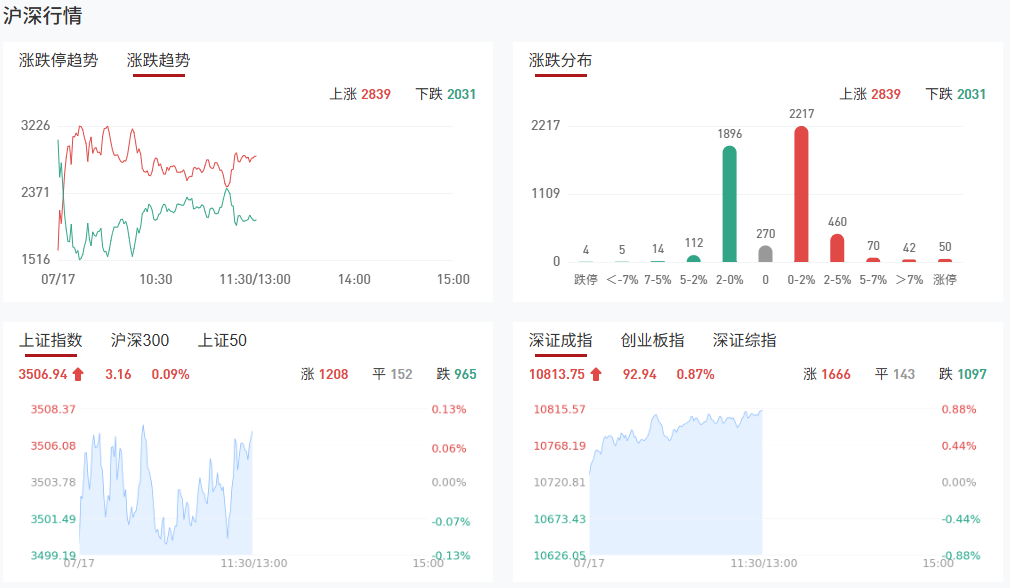
Task: Click the red 0-2% bar showing 2217
Action: tap(801, 194)
